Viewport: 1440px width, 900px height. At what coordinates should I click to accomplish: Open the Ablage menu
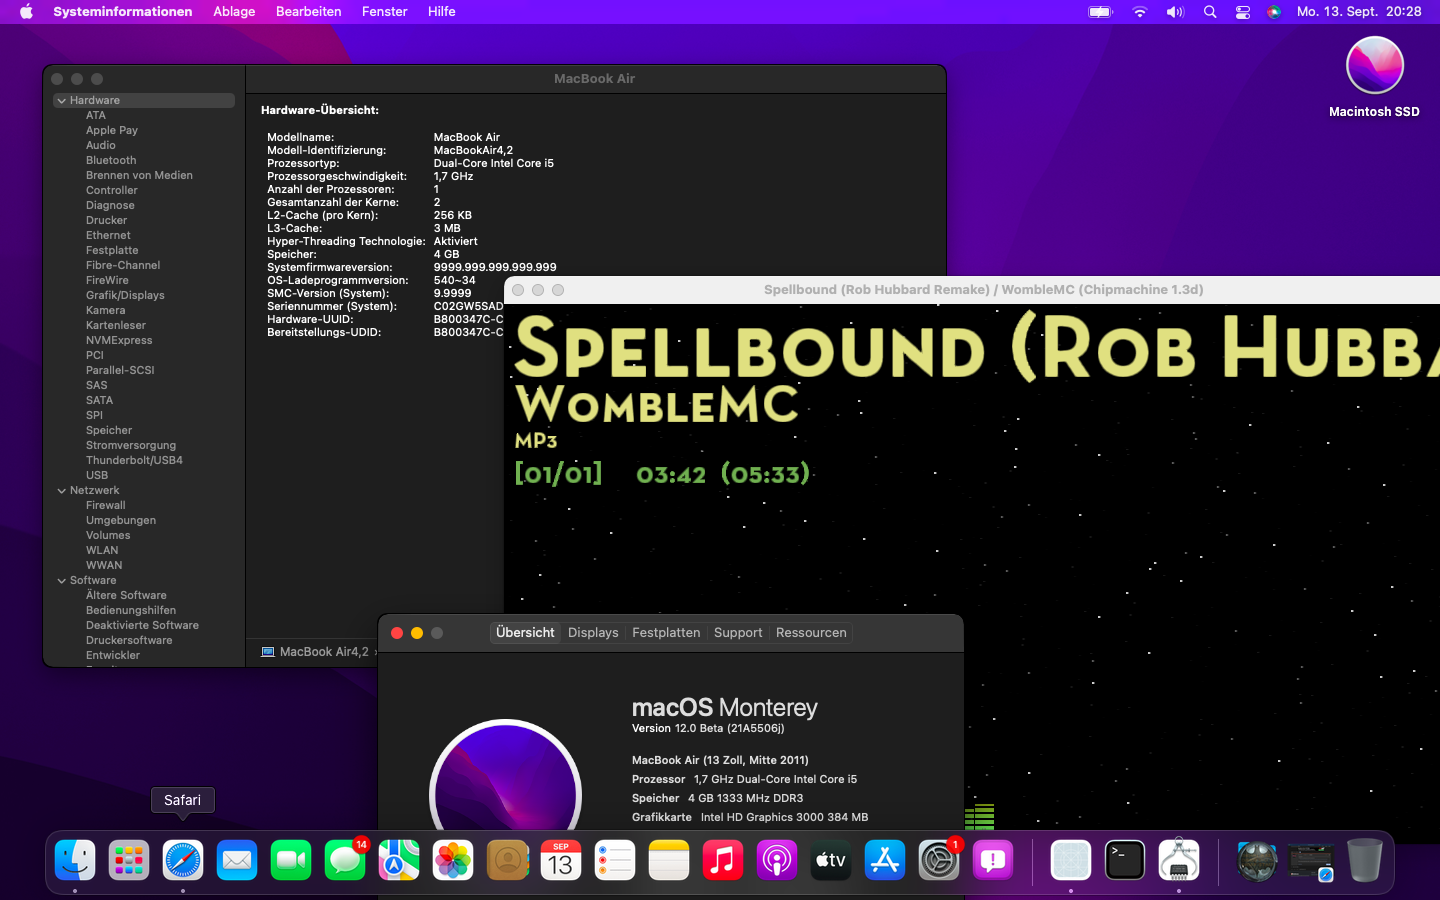(x=234, y=12)
